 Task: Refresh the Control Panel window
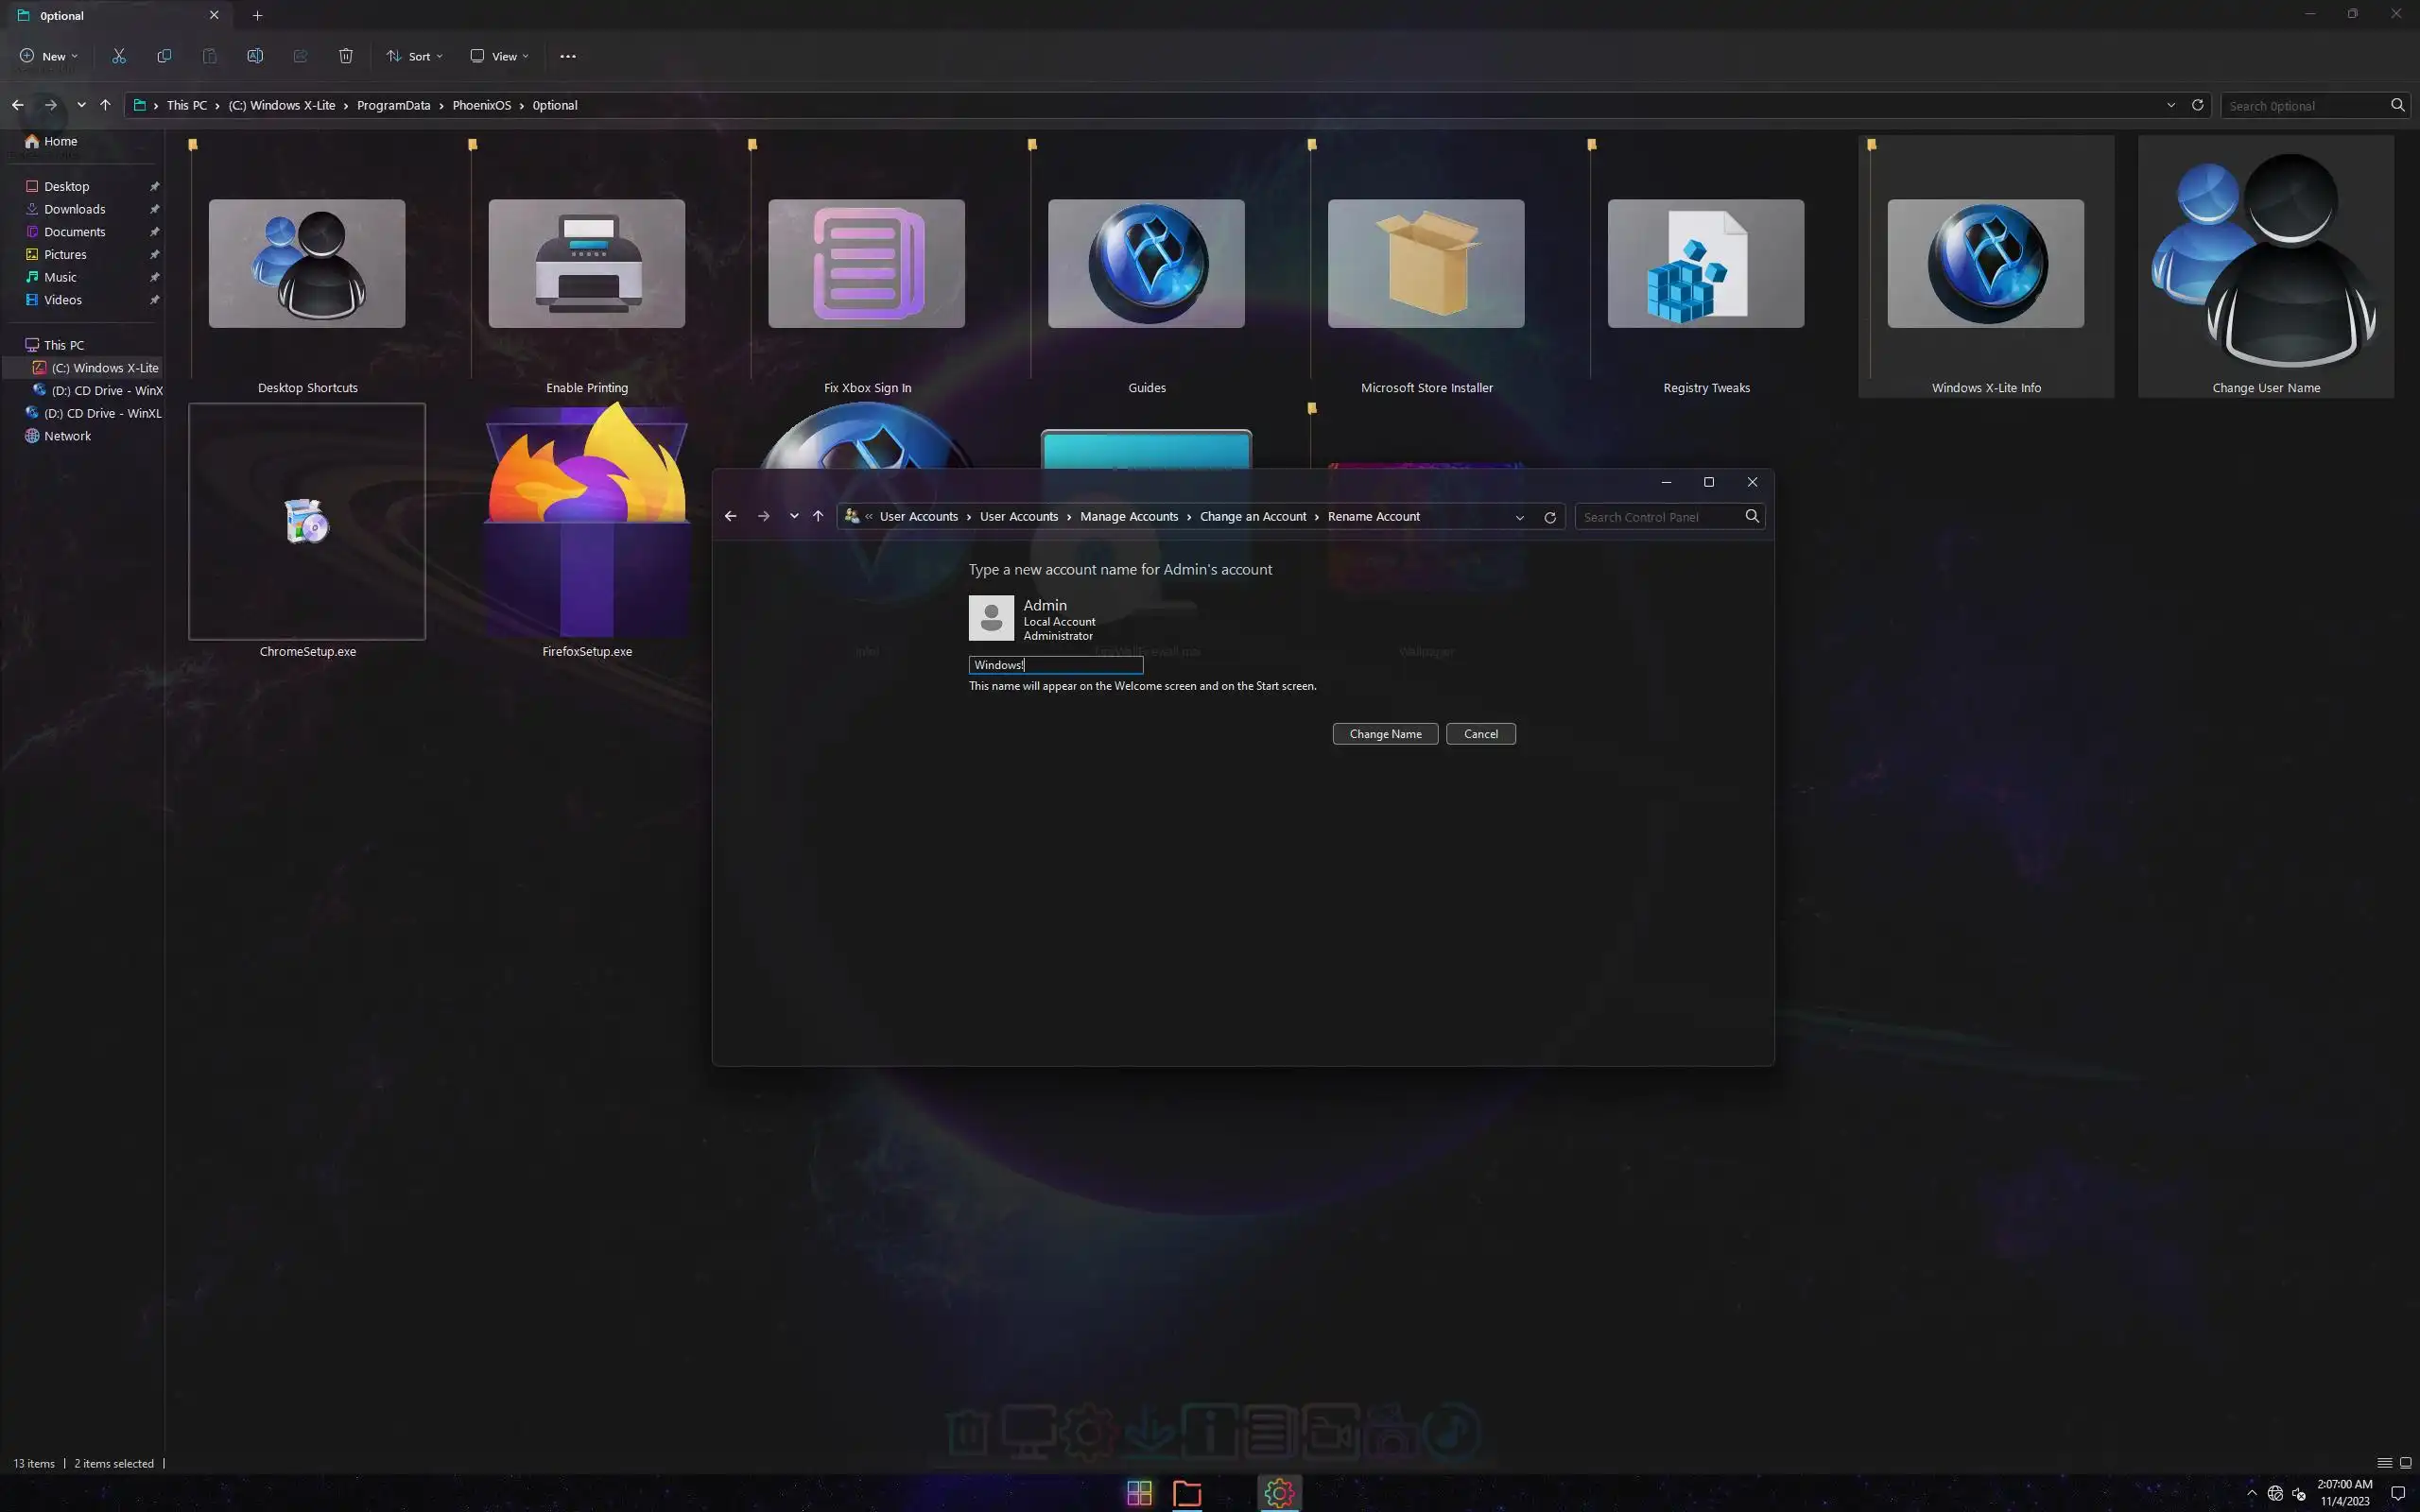(x=1549, y=517)
